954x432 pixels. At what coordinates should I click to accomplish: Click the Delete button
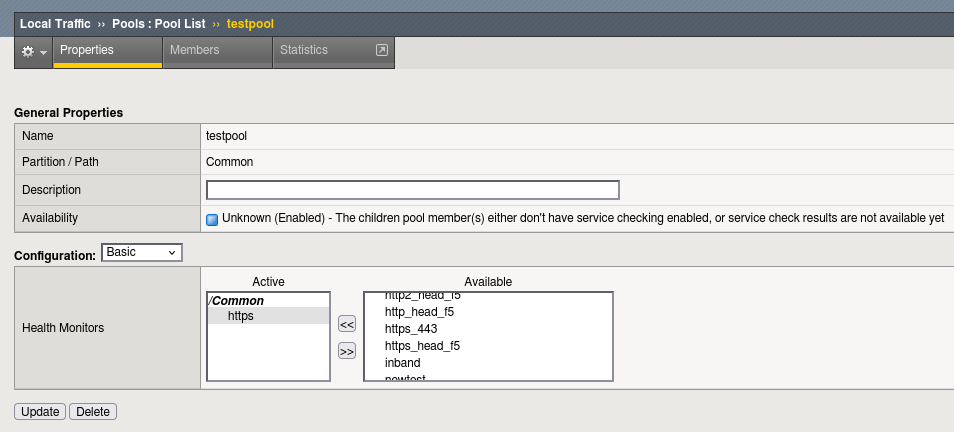(x=93, y=412)
